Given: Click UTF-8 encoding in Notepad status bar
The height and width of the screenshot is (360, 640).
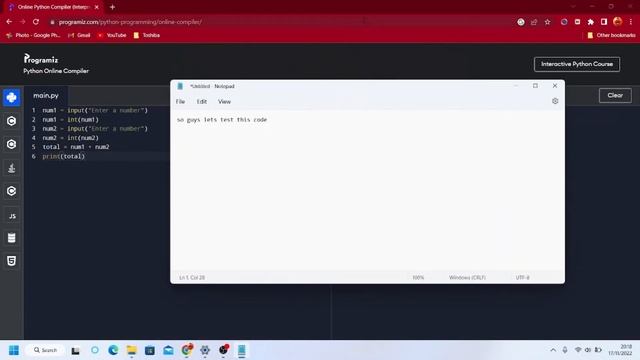Looking at the screenshot, I should [x=522, y=278].
